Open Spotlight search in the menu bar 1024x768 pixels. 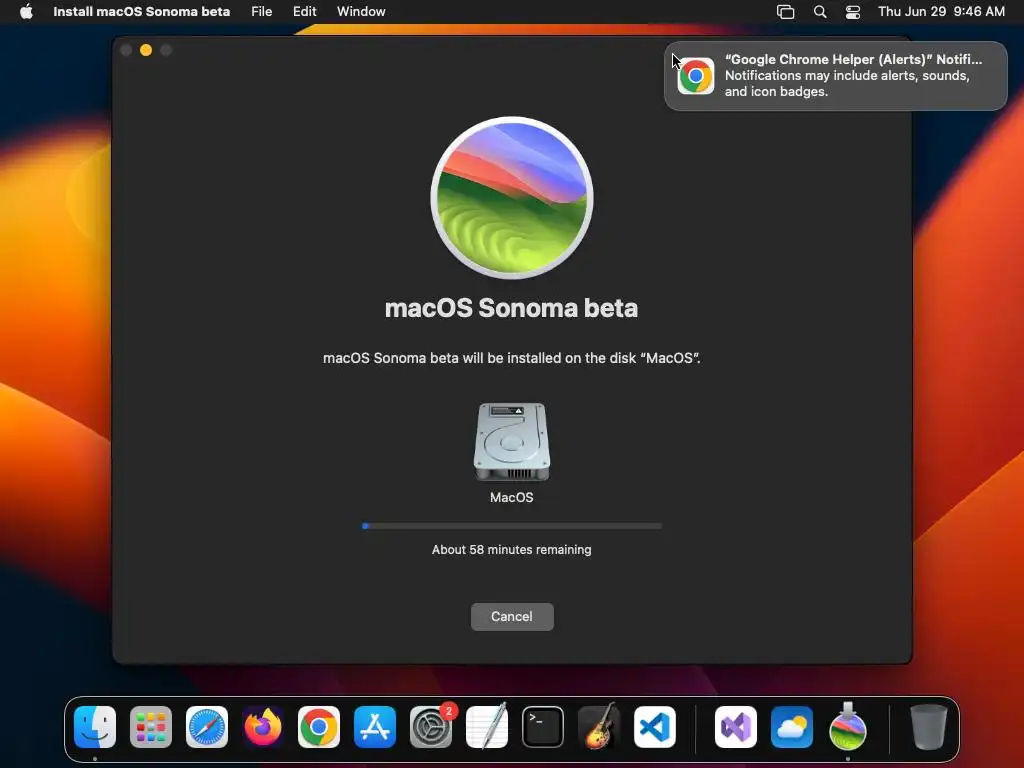pyautogui.click(x=820, y=12)
